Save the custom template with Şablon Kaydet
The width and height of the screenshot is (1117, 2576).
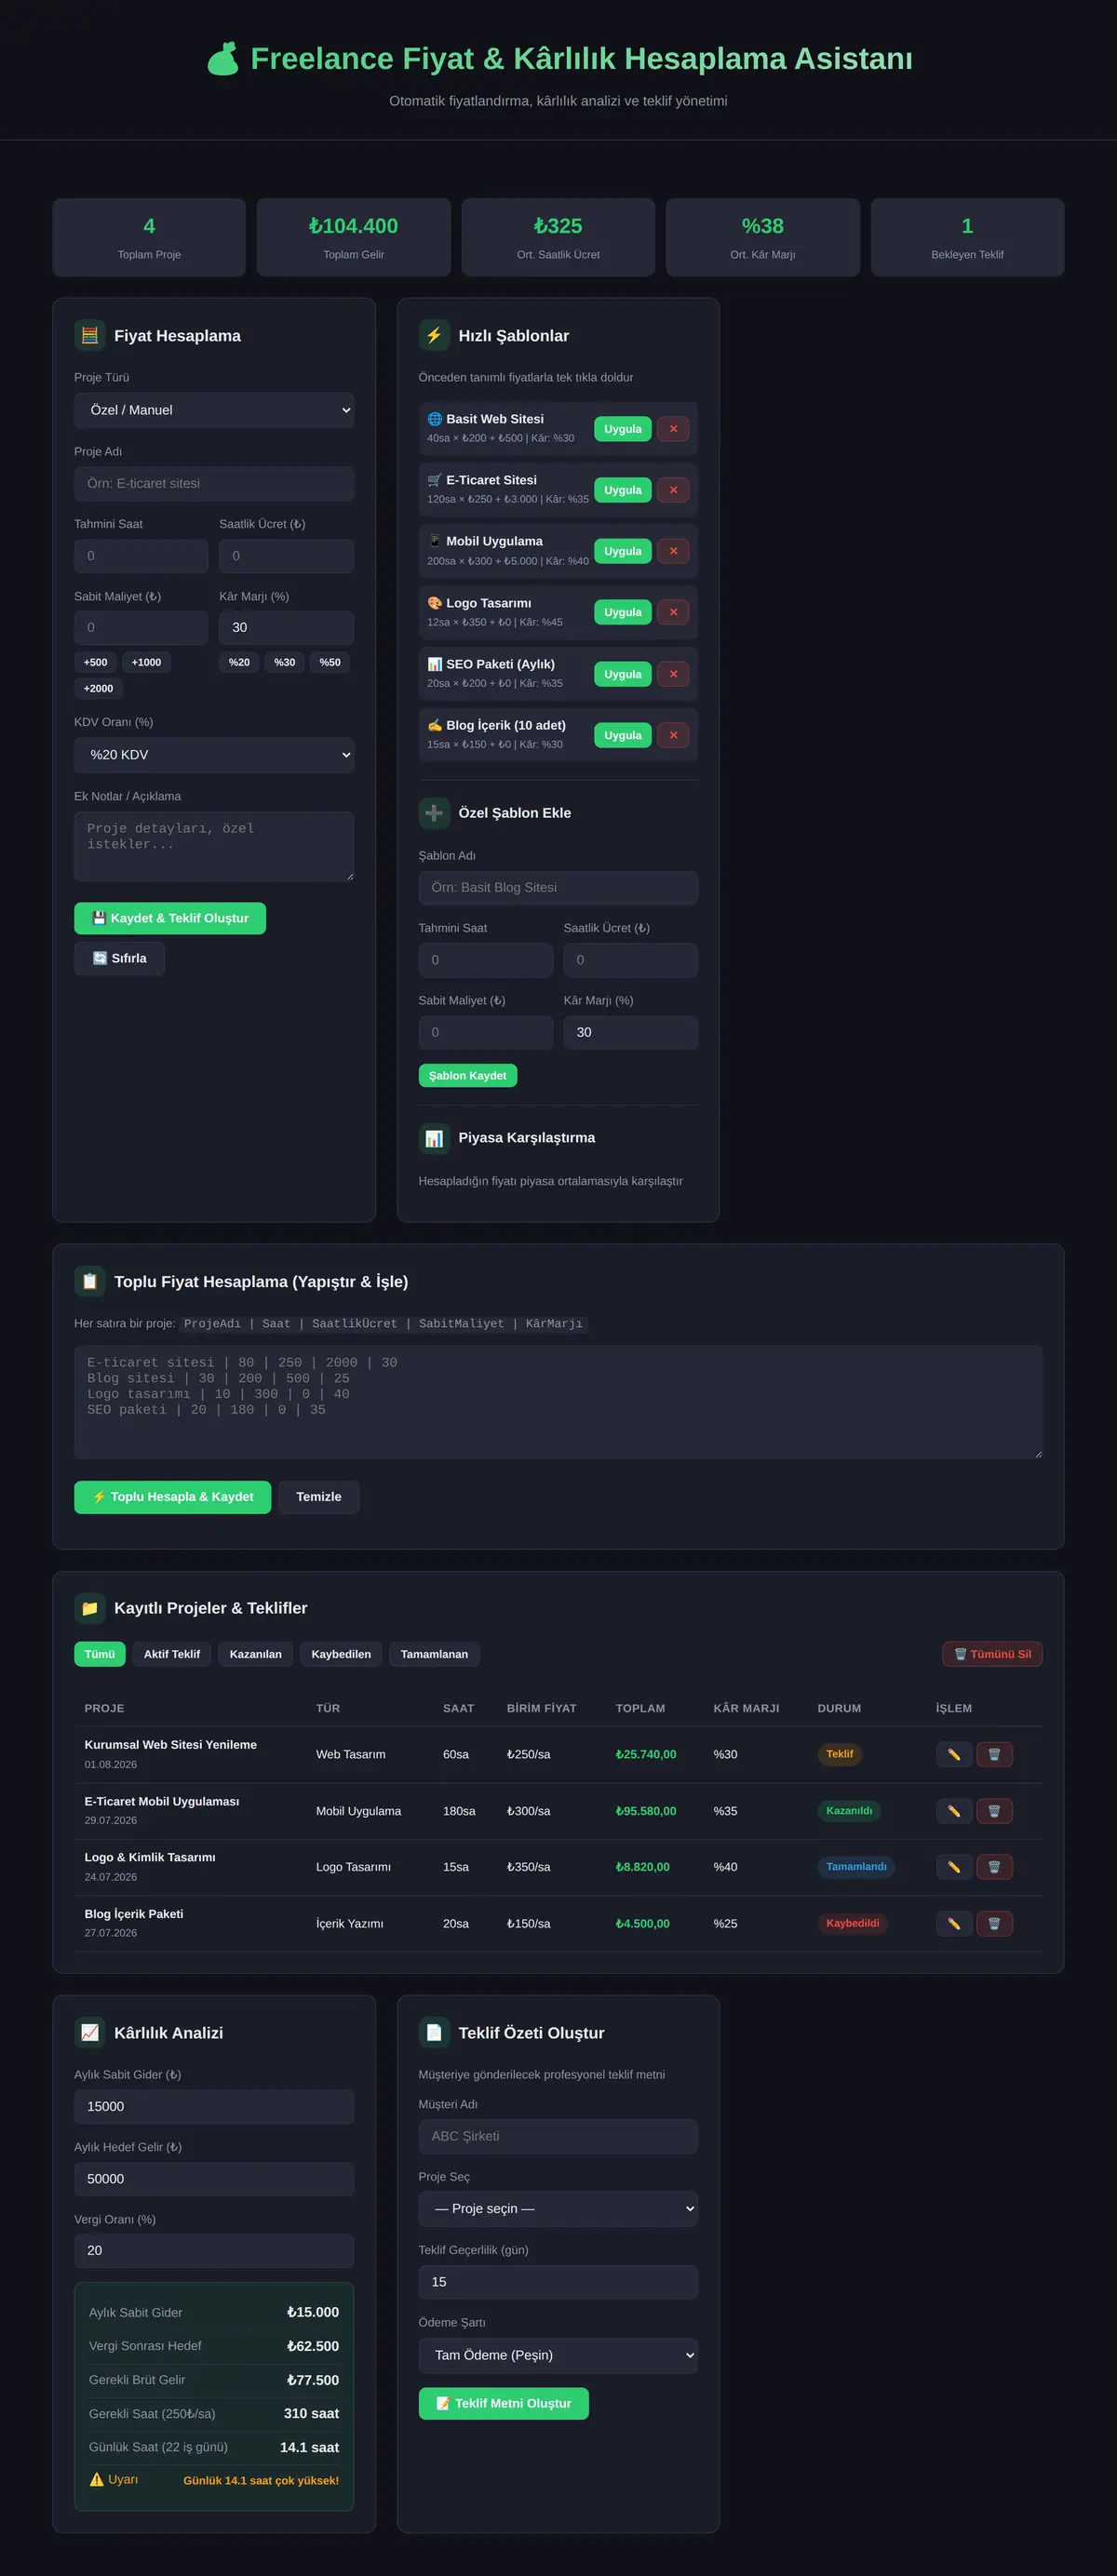tap(468, 1076)
